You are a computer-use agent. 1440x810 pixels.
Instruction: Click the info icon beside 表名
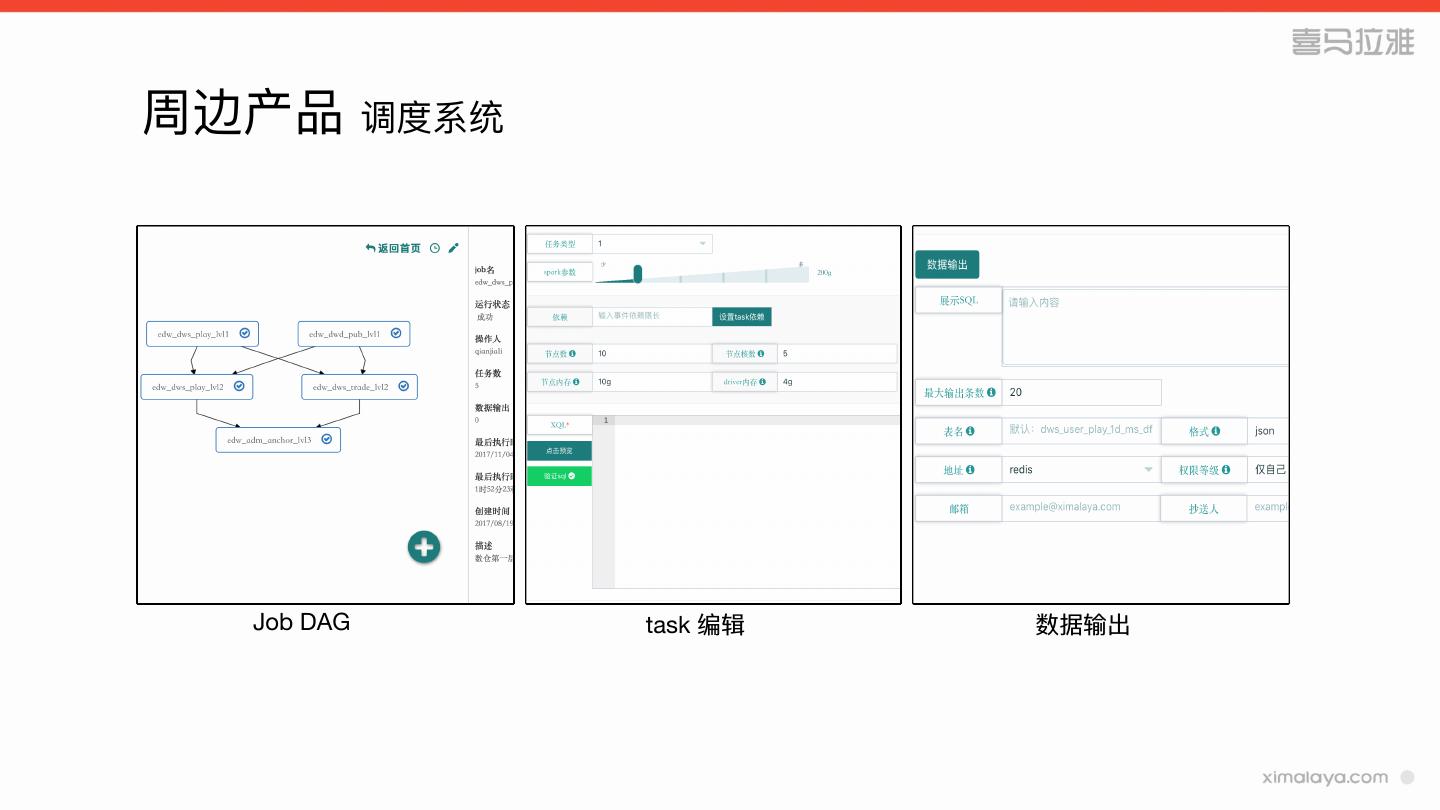click(970, 431)
